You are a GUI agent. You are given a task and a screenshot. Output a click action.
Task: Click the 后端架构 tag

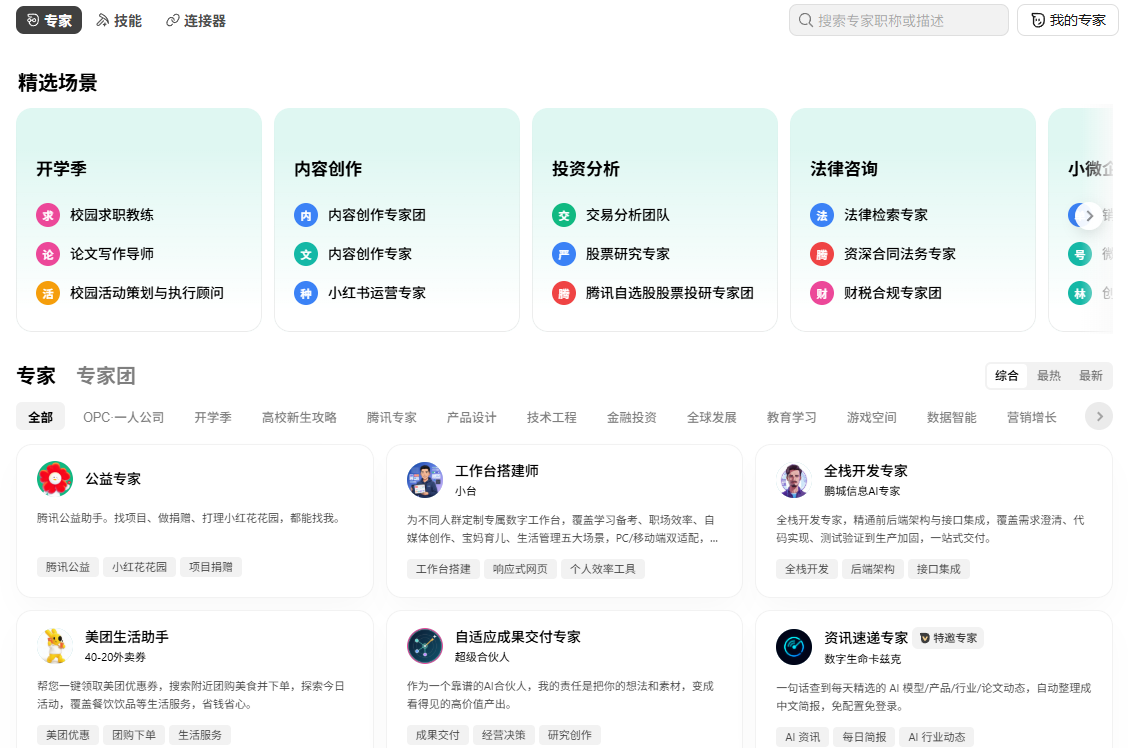873,569
